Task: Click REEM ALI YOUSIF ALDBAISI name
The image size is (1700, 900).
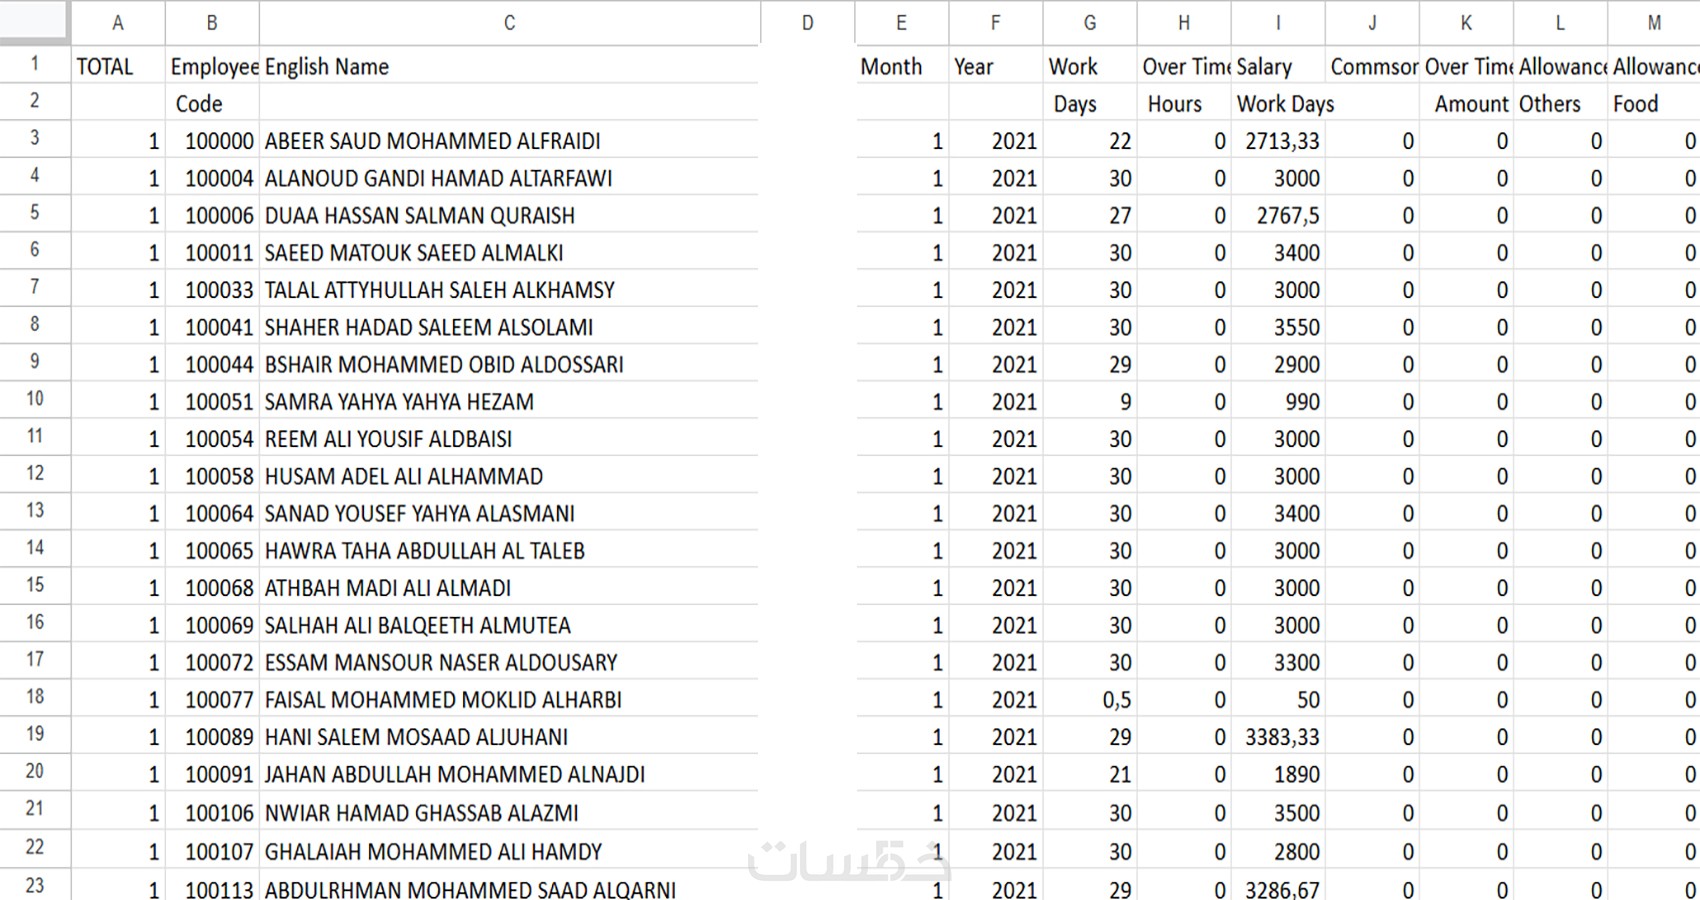Action: pyautogui.click(x=388, y=439)
